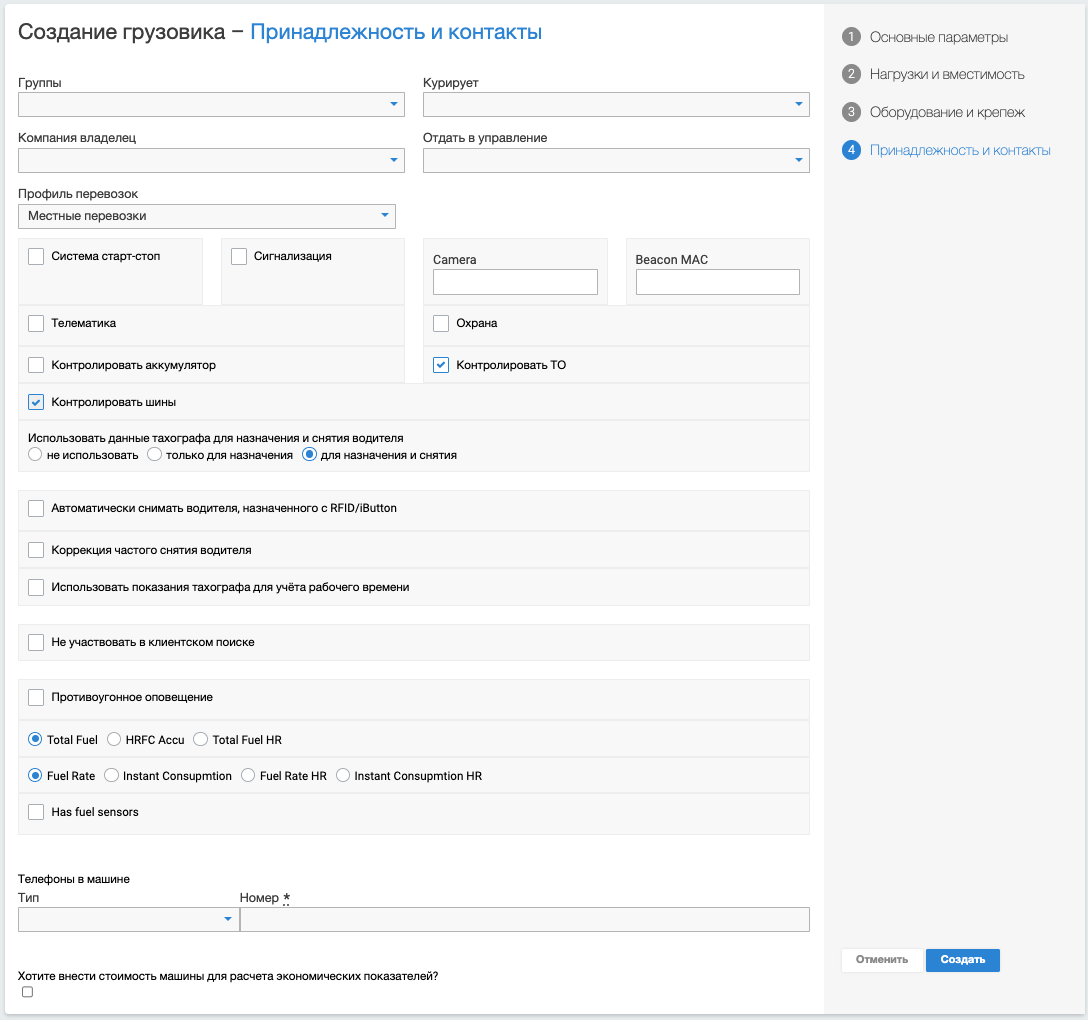
Task: Focus the Beacon MAC input field
Action: (717, 282)
